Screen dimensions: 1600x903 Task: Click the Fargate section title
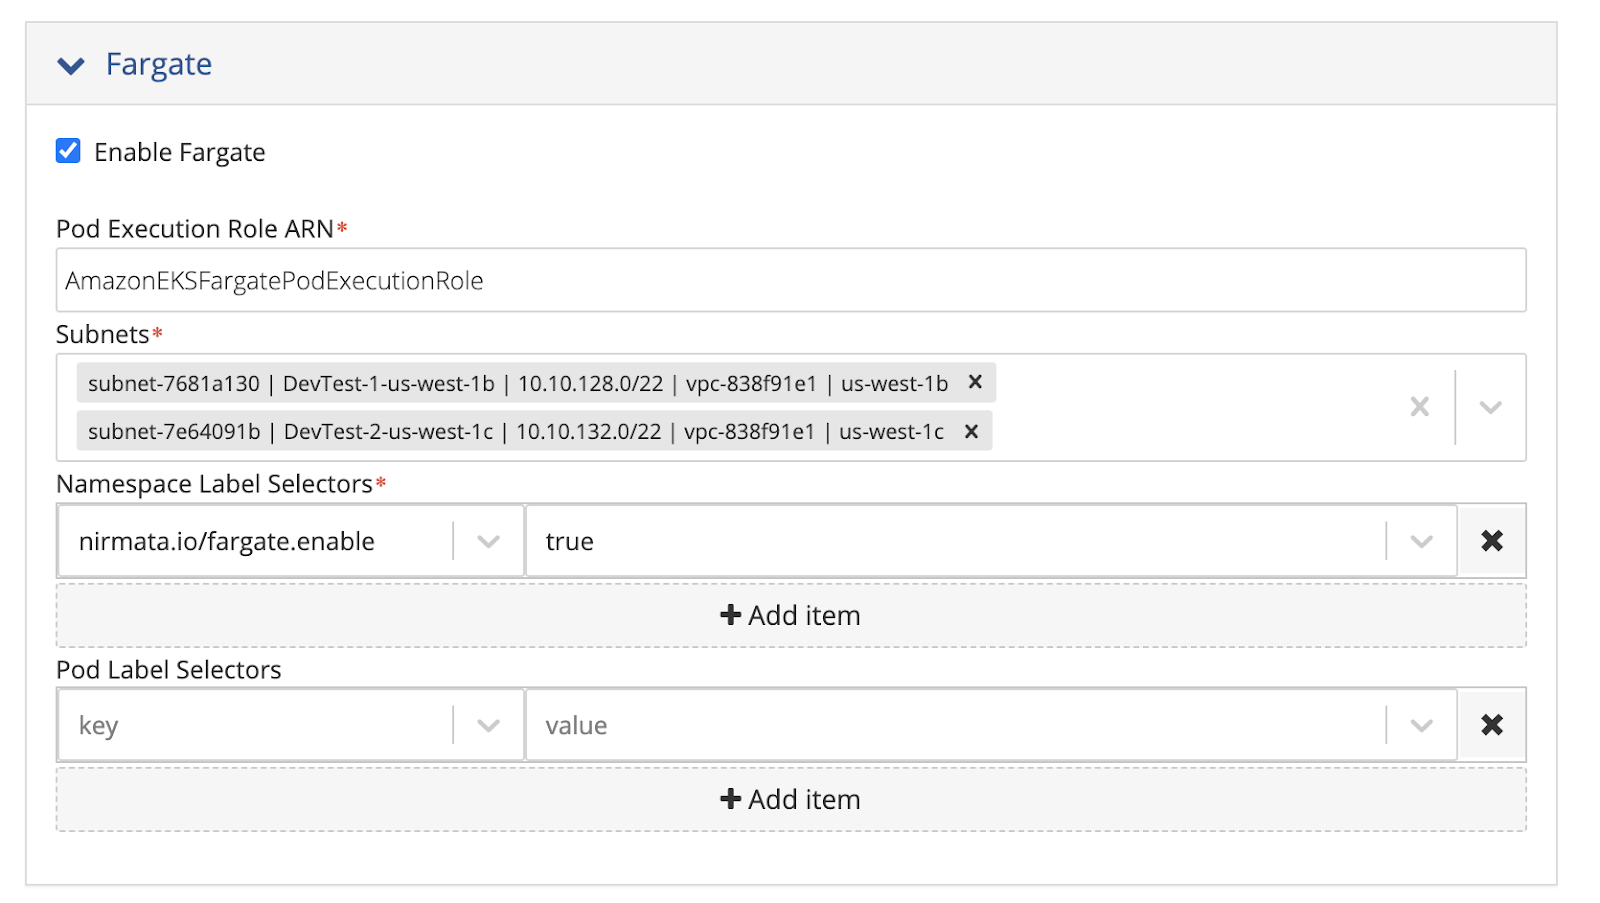pyautogui.click(x=159, y=64)
